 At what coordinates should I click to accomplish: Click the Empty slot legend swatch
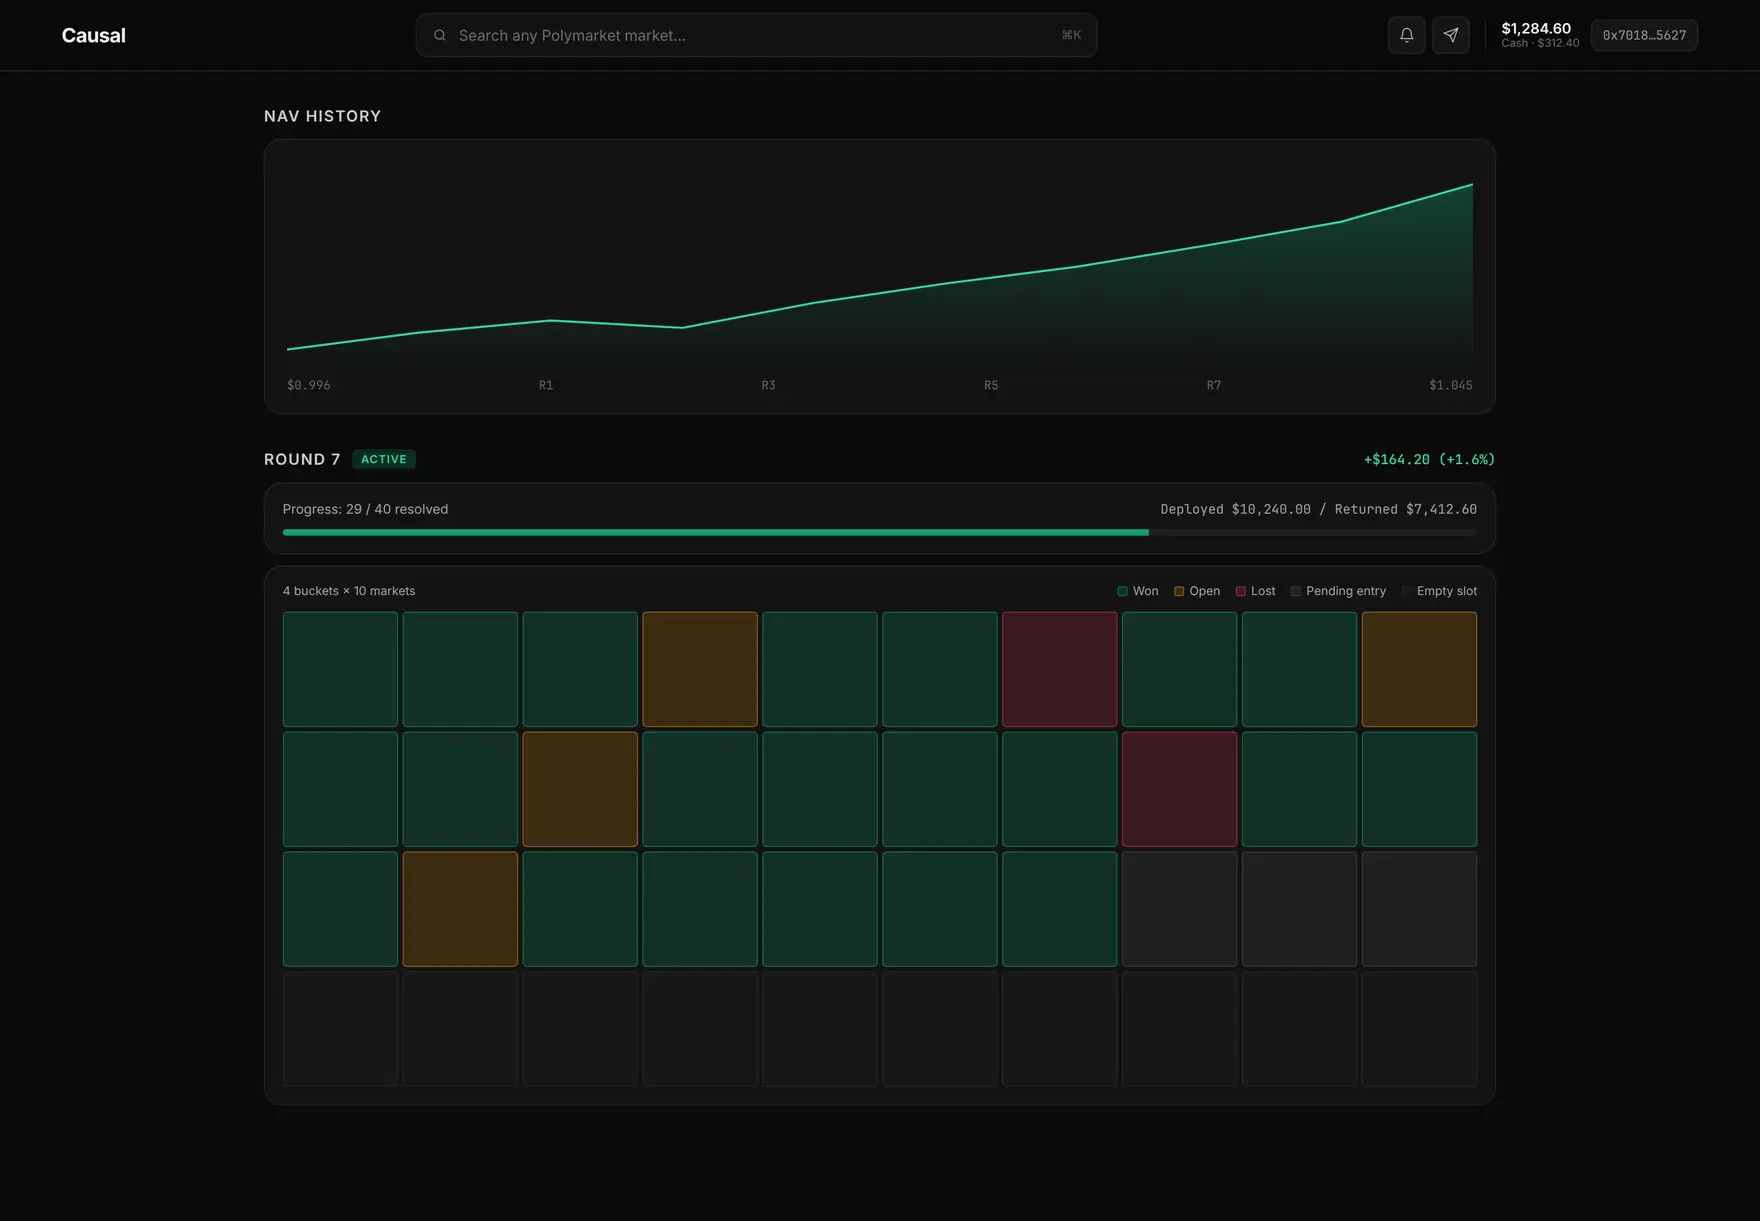point(1406,591)
